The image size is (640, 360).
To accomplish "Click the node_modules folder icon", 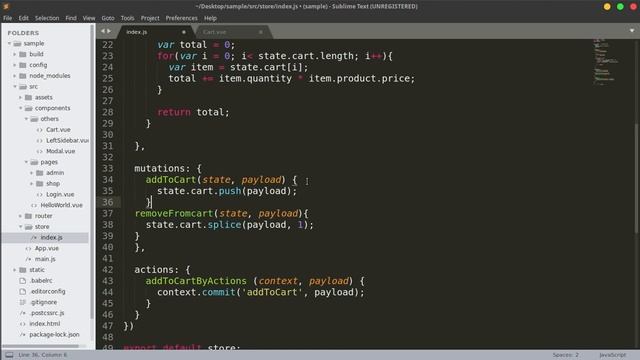I will pyautogui.click(x=23, y=76).
